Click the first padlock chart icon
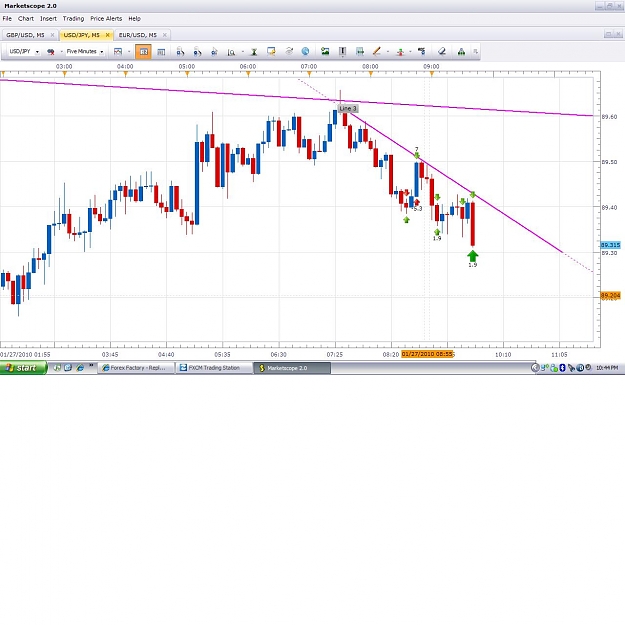 (x=180, y=52)
